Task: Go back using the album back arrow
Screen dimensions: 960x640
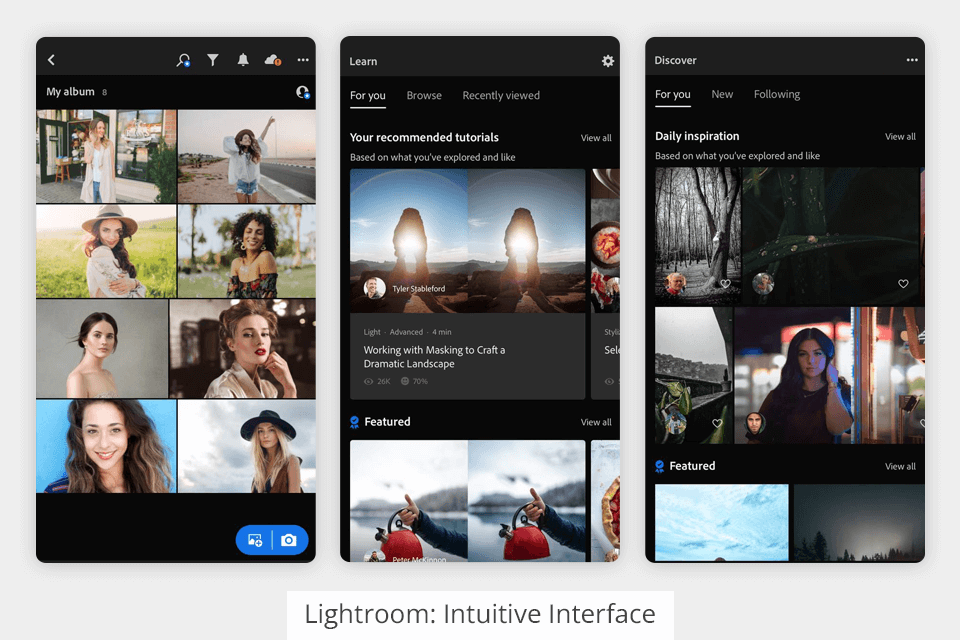Action: point(51,59)
